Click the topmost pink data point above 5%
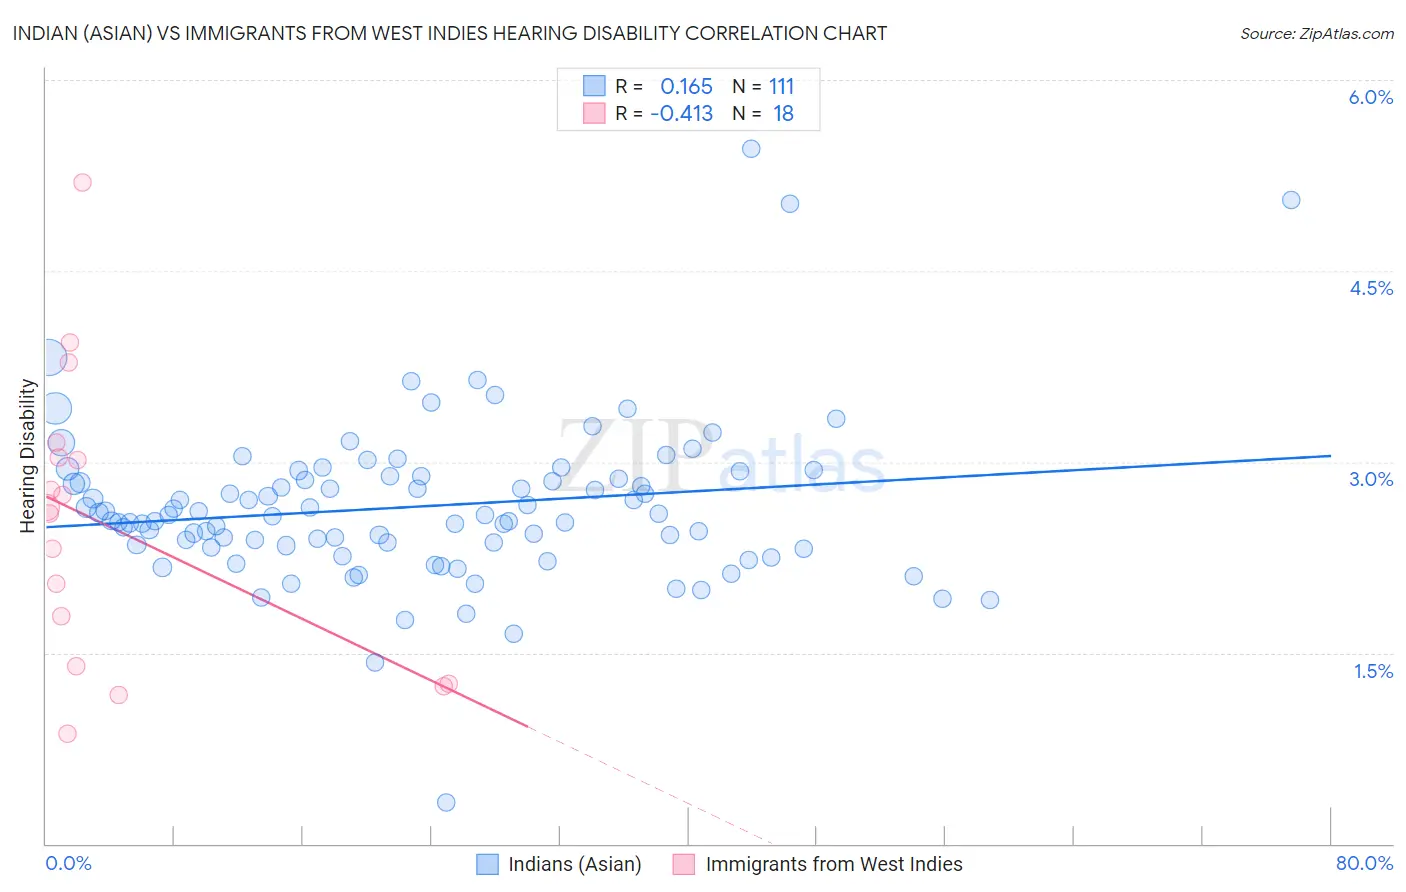The image size is (1406, 892). tap(82, 182)
